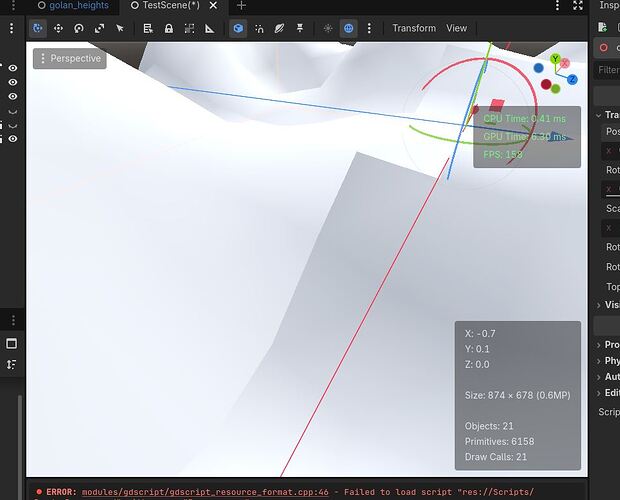
Task: Select the Scale mode tool
Action: coord(100,28)
